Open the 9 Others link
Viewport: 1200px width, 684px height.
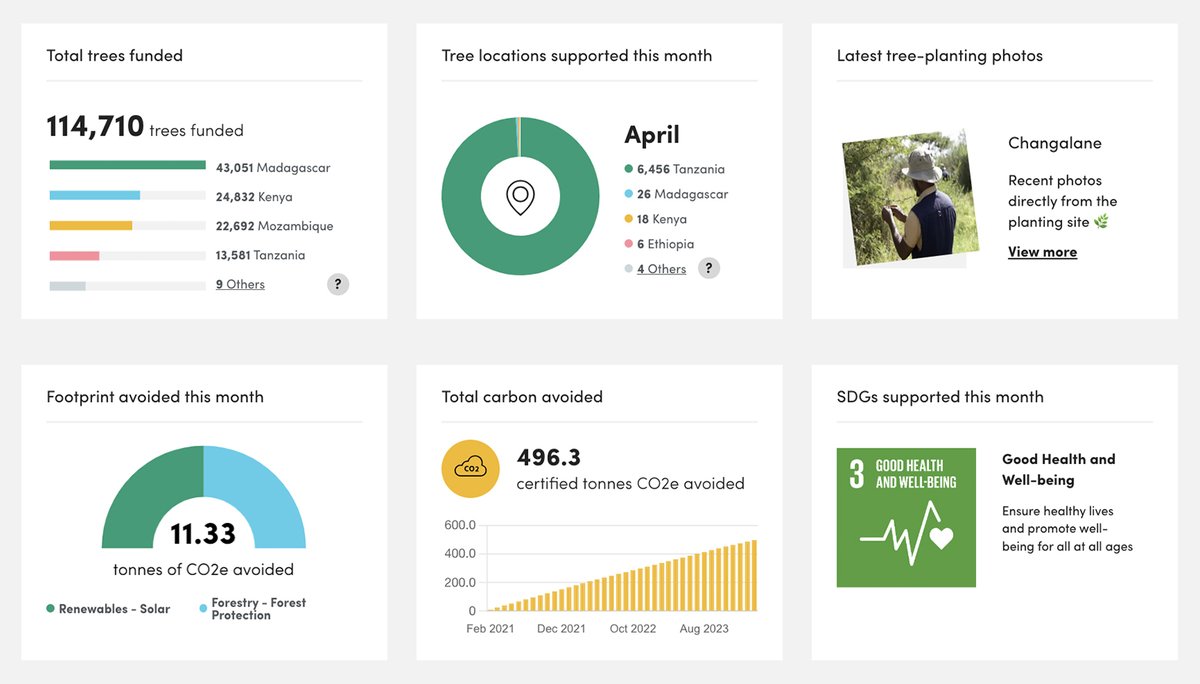pyautogui.click(x=240, y=284)
